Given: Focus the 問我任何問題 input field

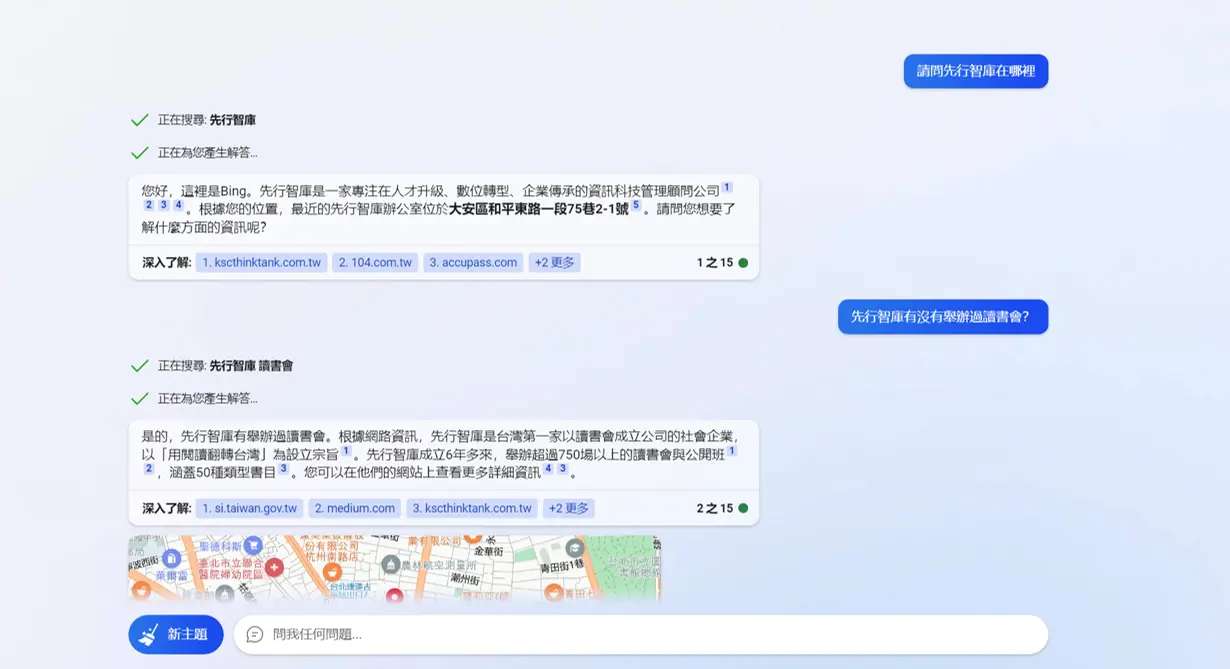Looking at the screenshot, I should 641,634.
